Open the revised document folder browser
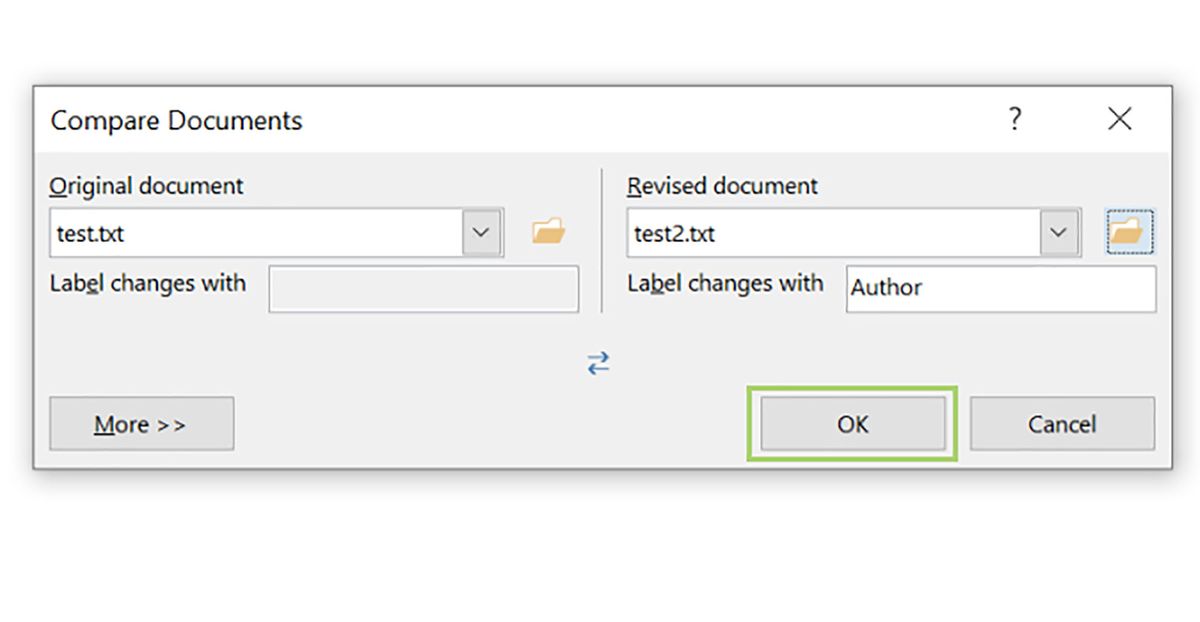This screenshot has width=1200, height=622. [x=1129, y=230]
